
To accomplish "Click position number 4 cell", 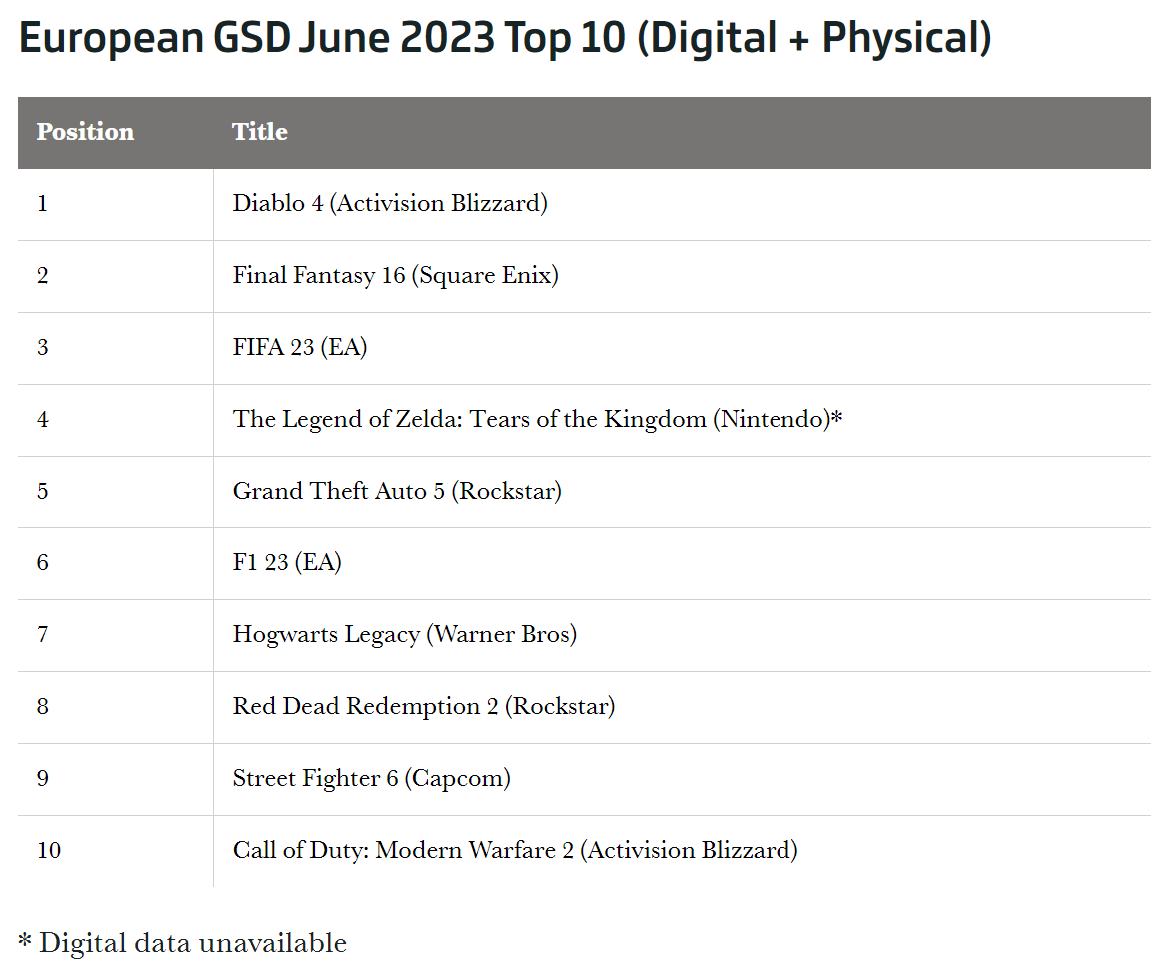I will pyautogui.click(x=42, y=420).
